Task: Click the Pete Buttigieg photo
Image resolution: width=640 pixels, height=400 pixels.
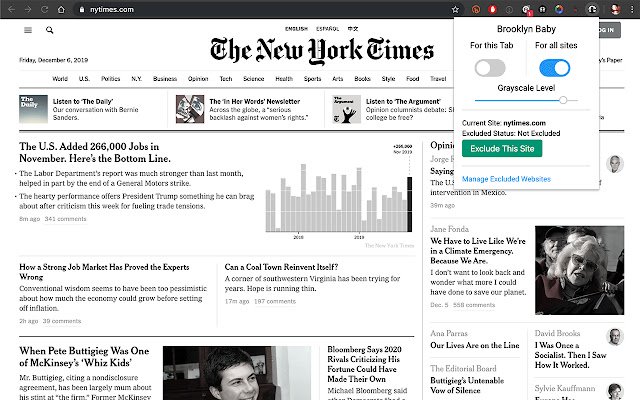Action: (x=237, y=373)
